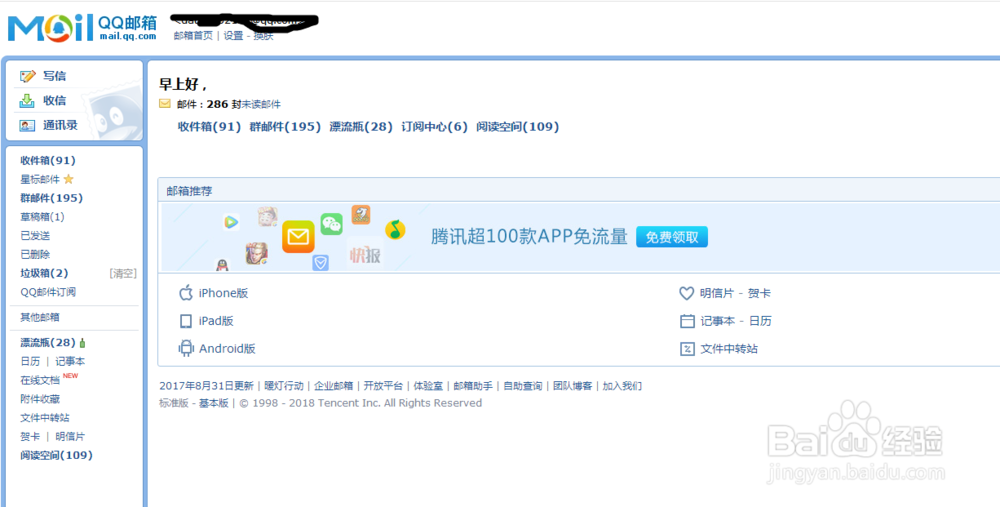Open 明信片 in sidebar
Viewport: 1000px width, 507px height.
pos(70,437)
